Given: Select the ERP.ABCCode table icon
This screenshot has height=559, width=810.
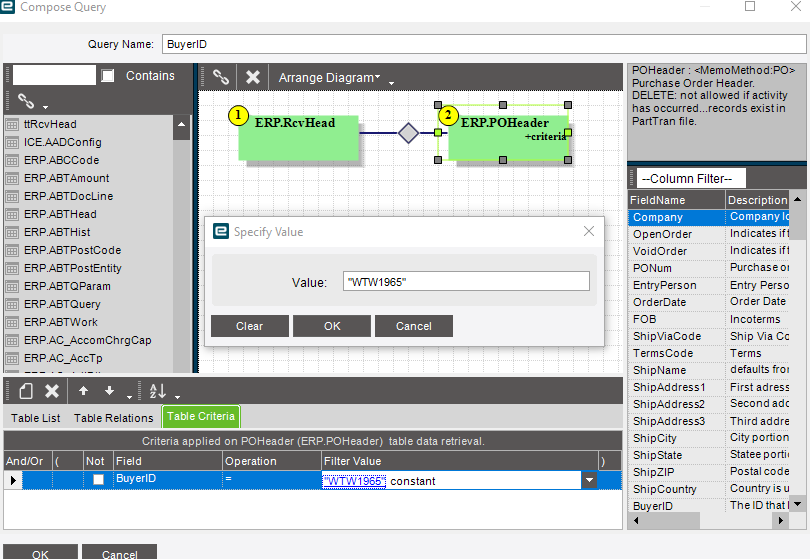Looking at the screenshot, I should pyautogui.click(x=12, y=161).
